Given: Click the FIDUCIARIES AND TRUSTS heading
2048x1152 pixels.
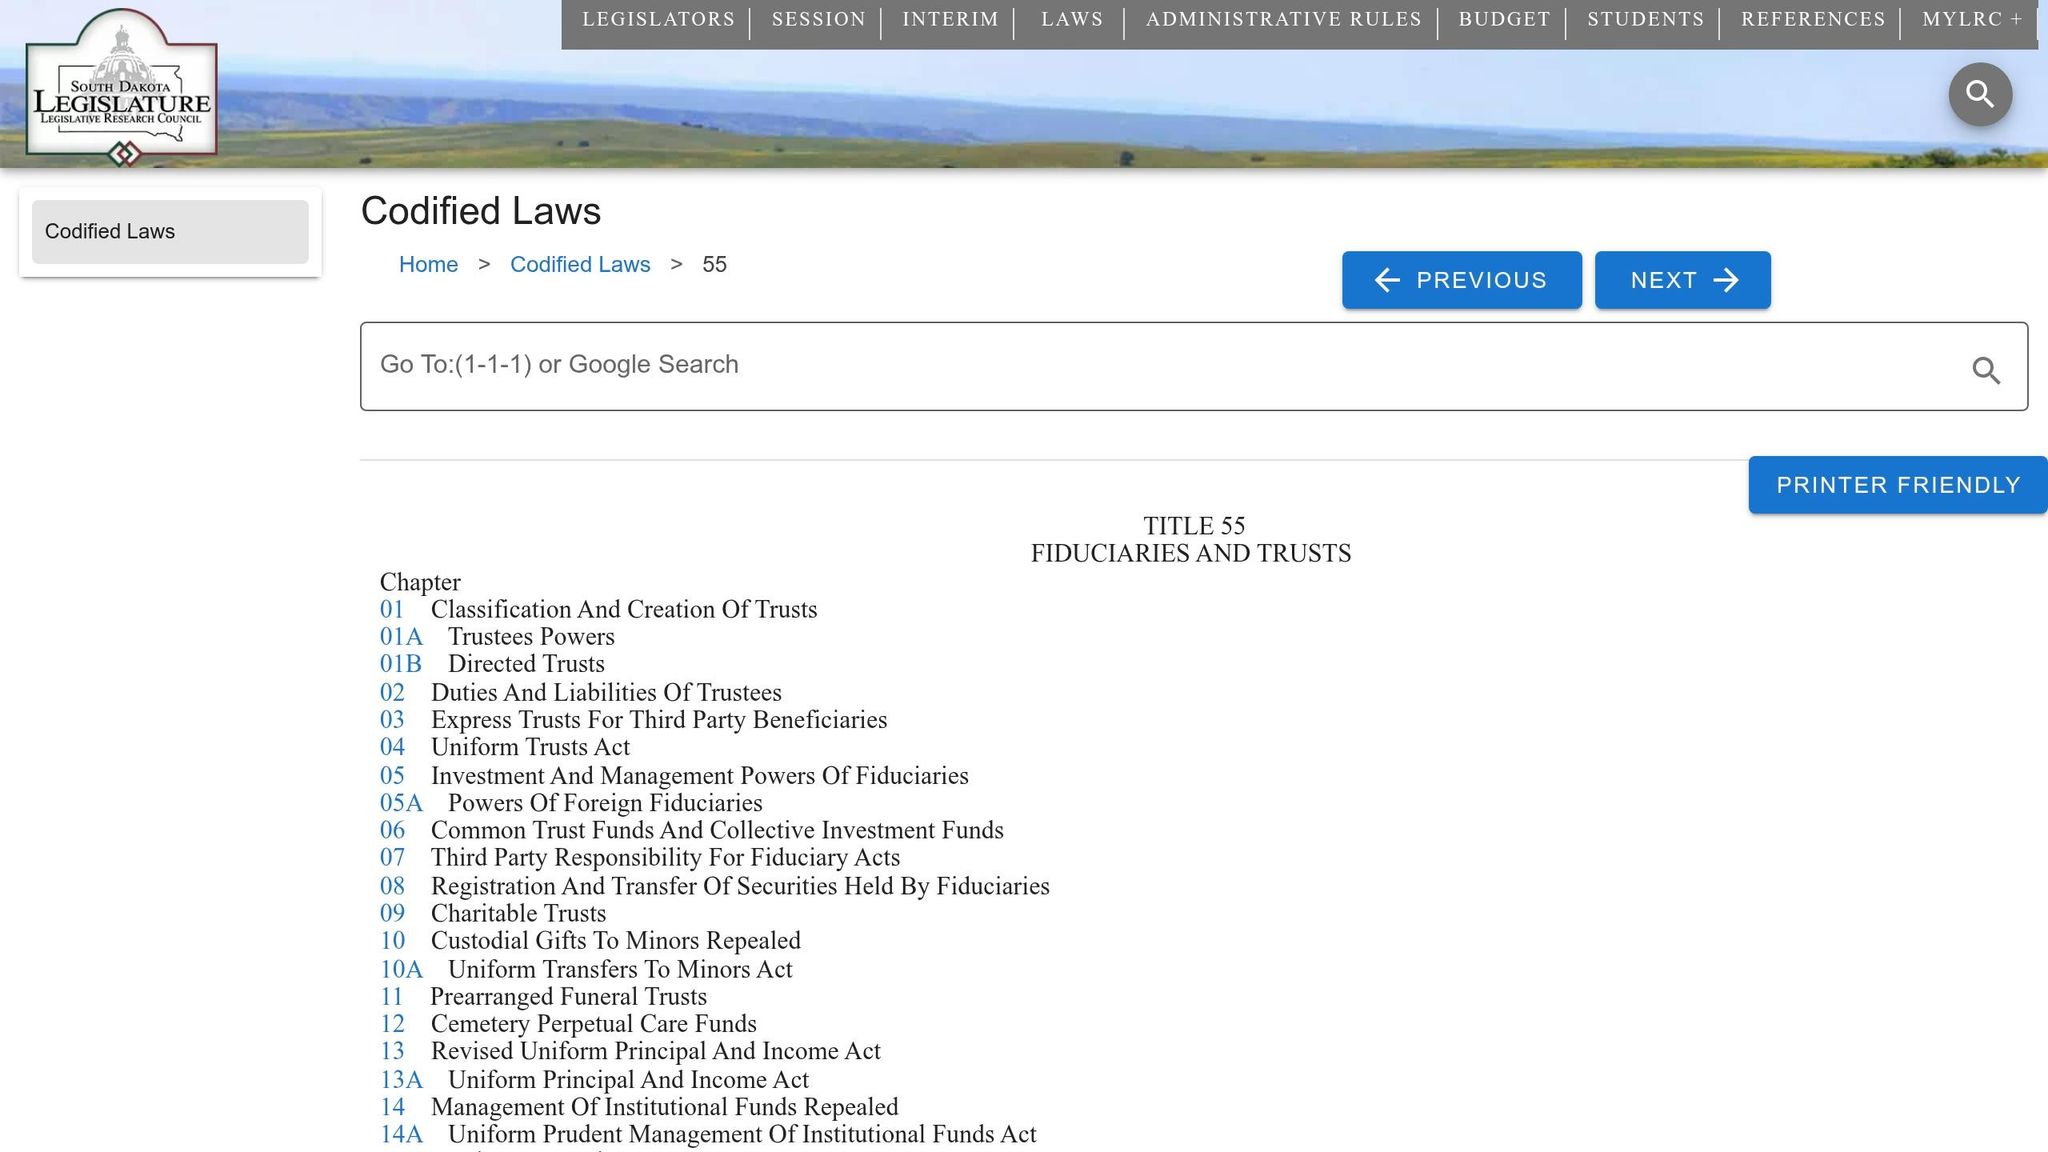Looking at the screenshot, I should pyautogui.click(x=1191, y=554).
